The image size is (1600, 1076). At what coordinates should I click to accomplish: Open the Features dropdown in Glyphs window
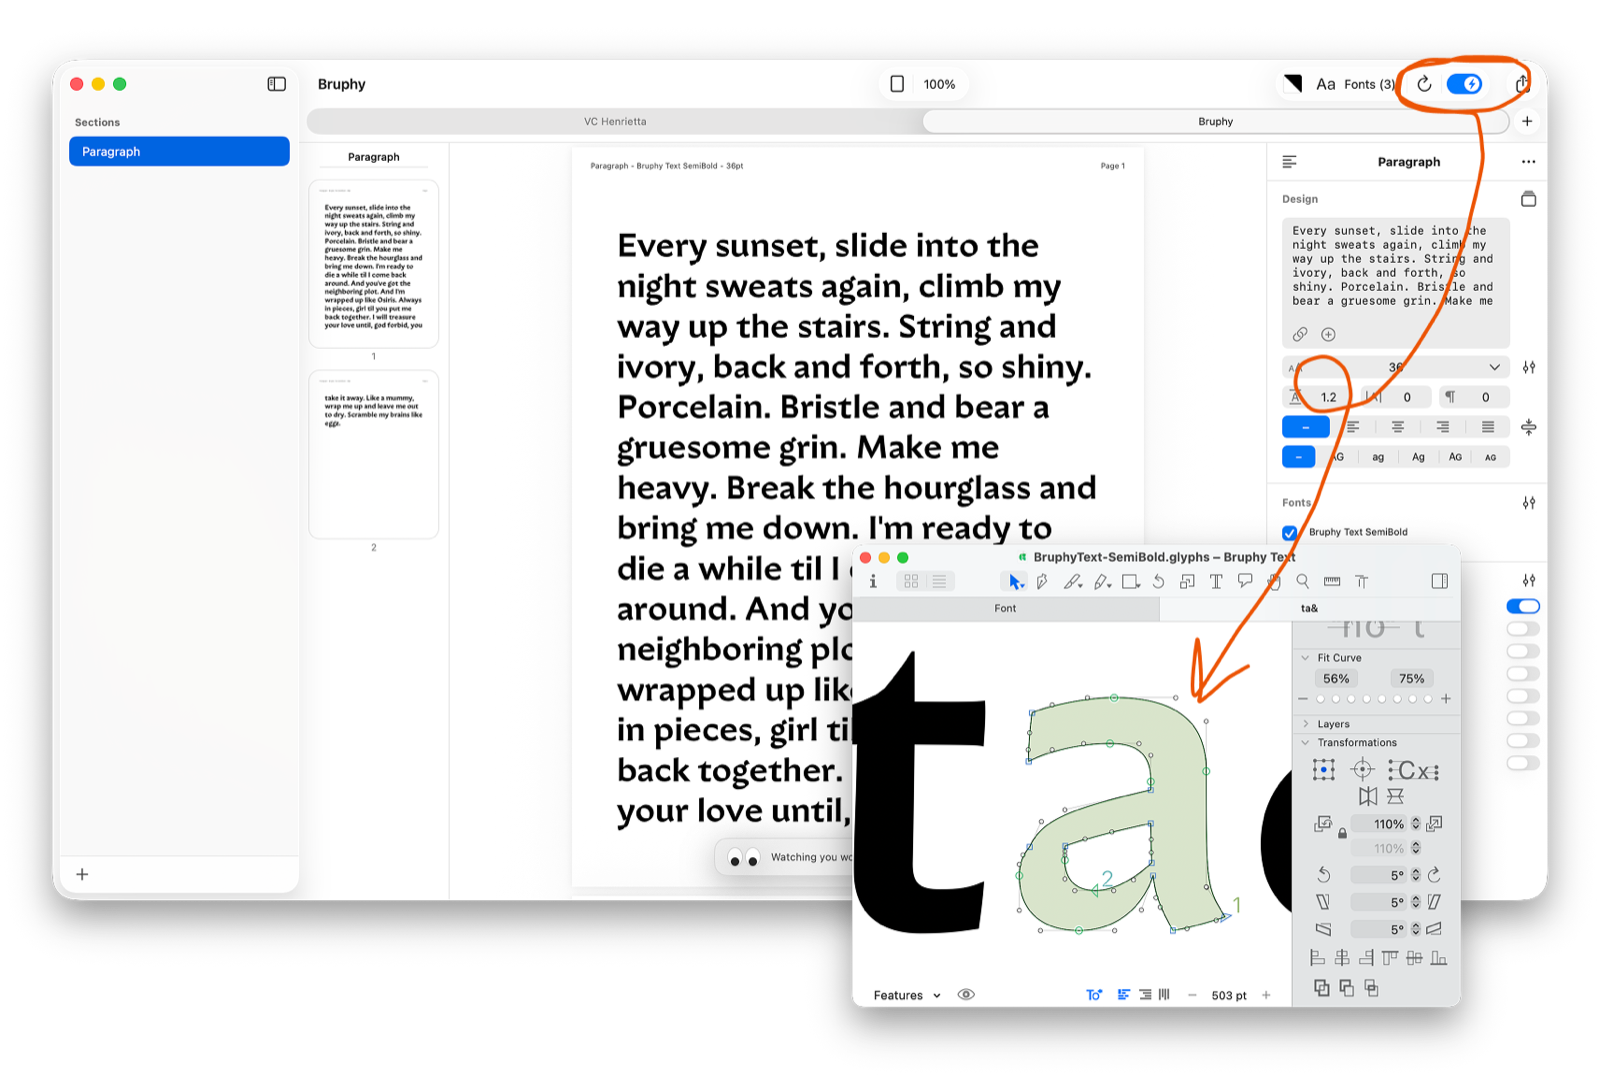pyautogui.click(x=907, y=995)
